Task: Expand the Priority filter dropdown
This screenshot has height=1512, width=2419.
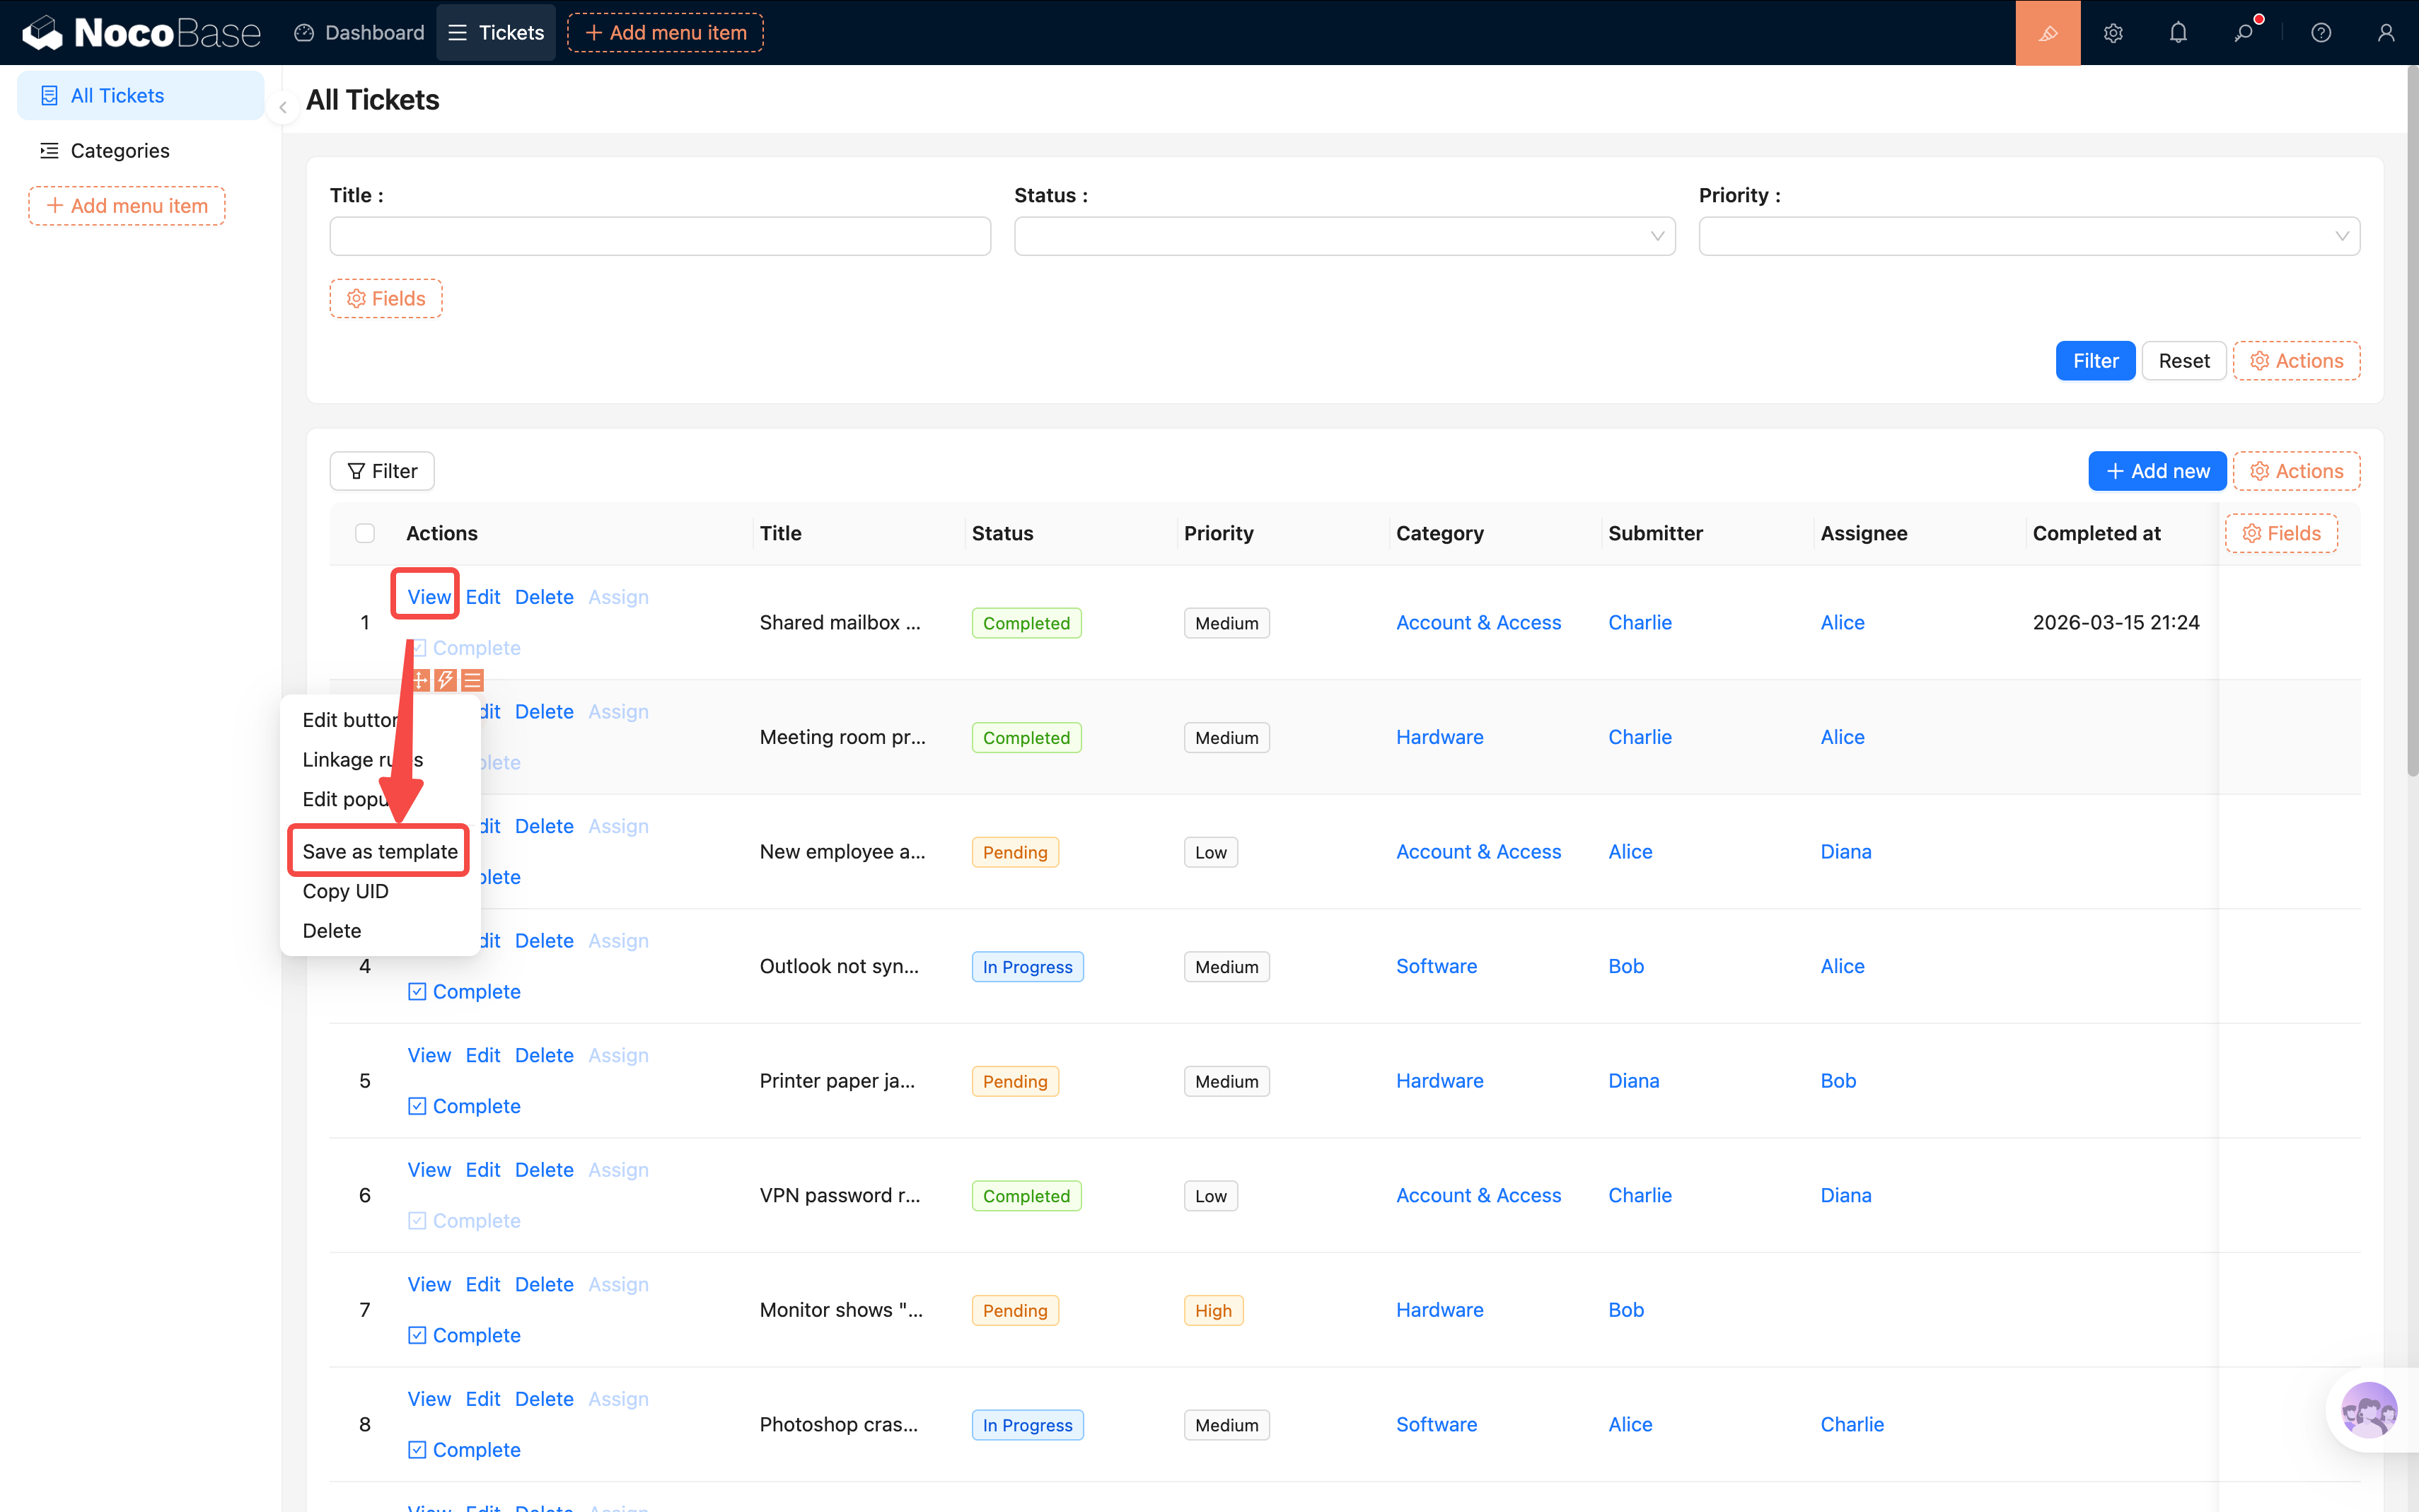Action: (2028, 236)
